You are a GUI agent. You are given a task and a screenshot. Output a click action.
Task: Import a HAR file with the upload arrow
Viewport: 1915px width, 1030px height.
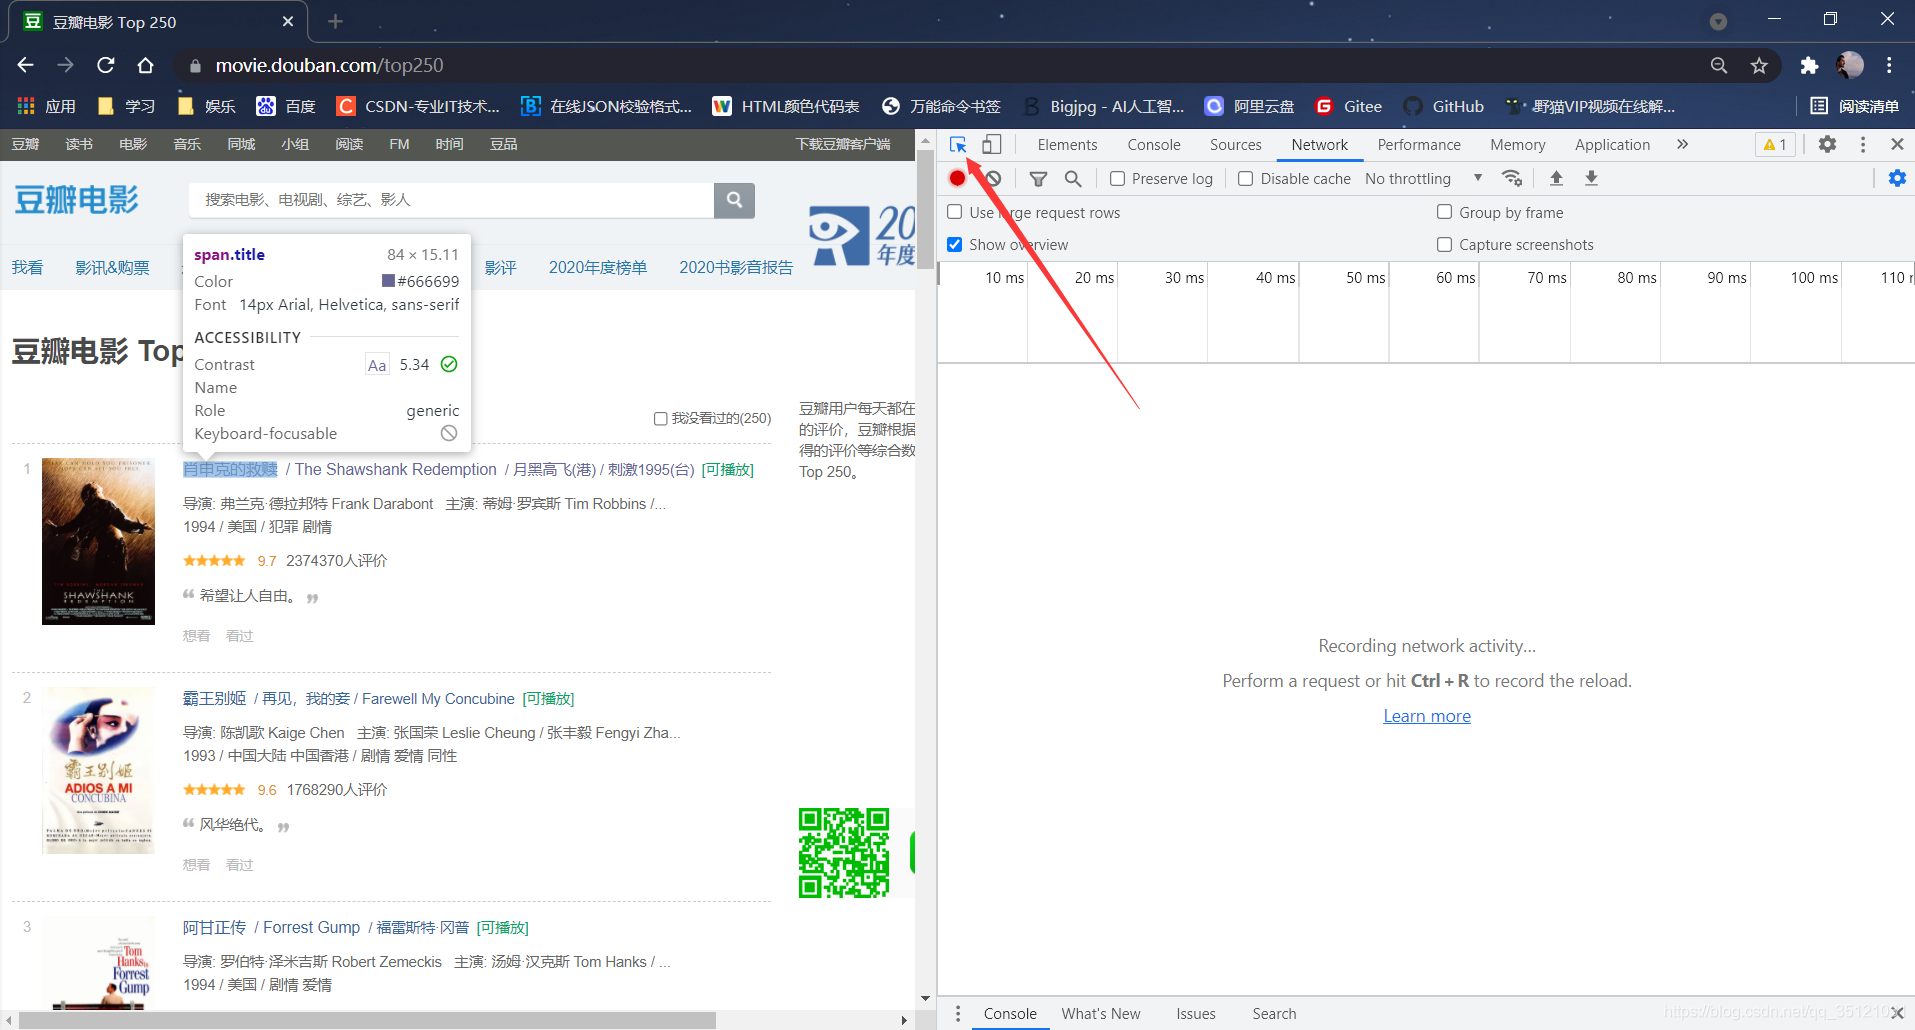click(1556, 178)
